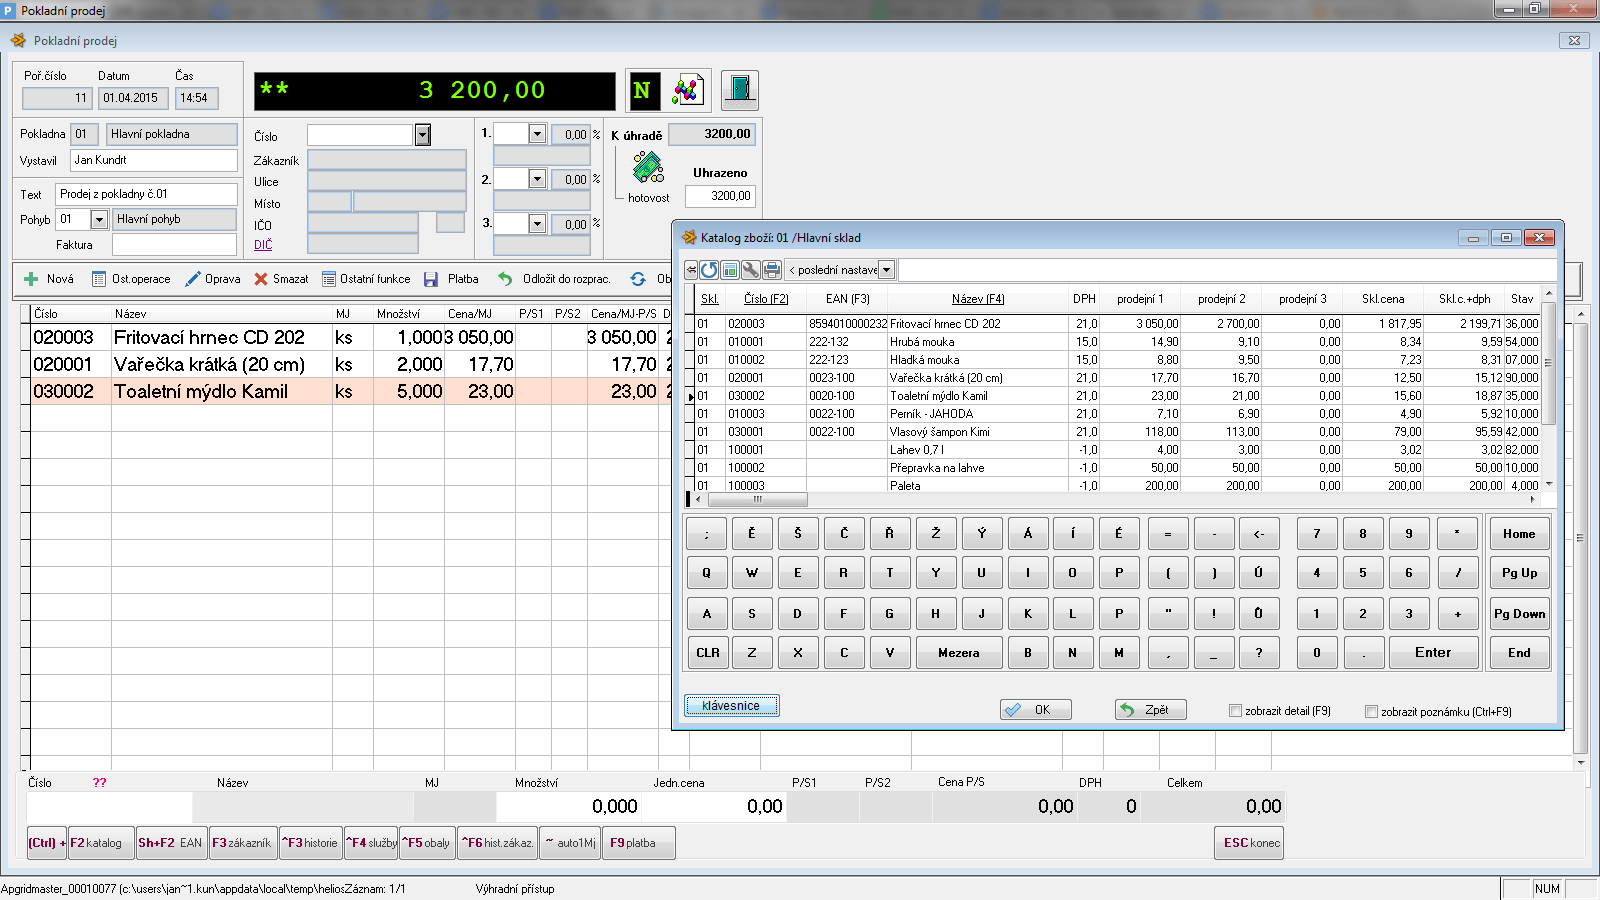Click the hotovost cash payment icon

click(648, 168)
